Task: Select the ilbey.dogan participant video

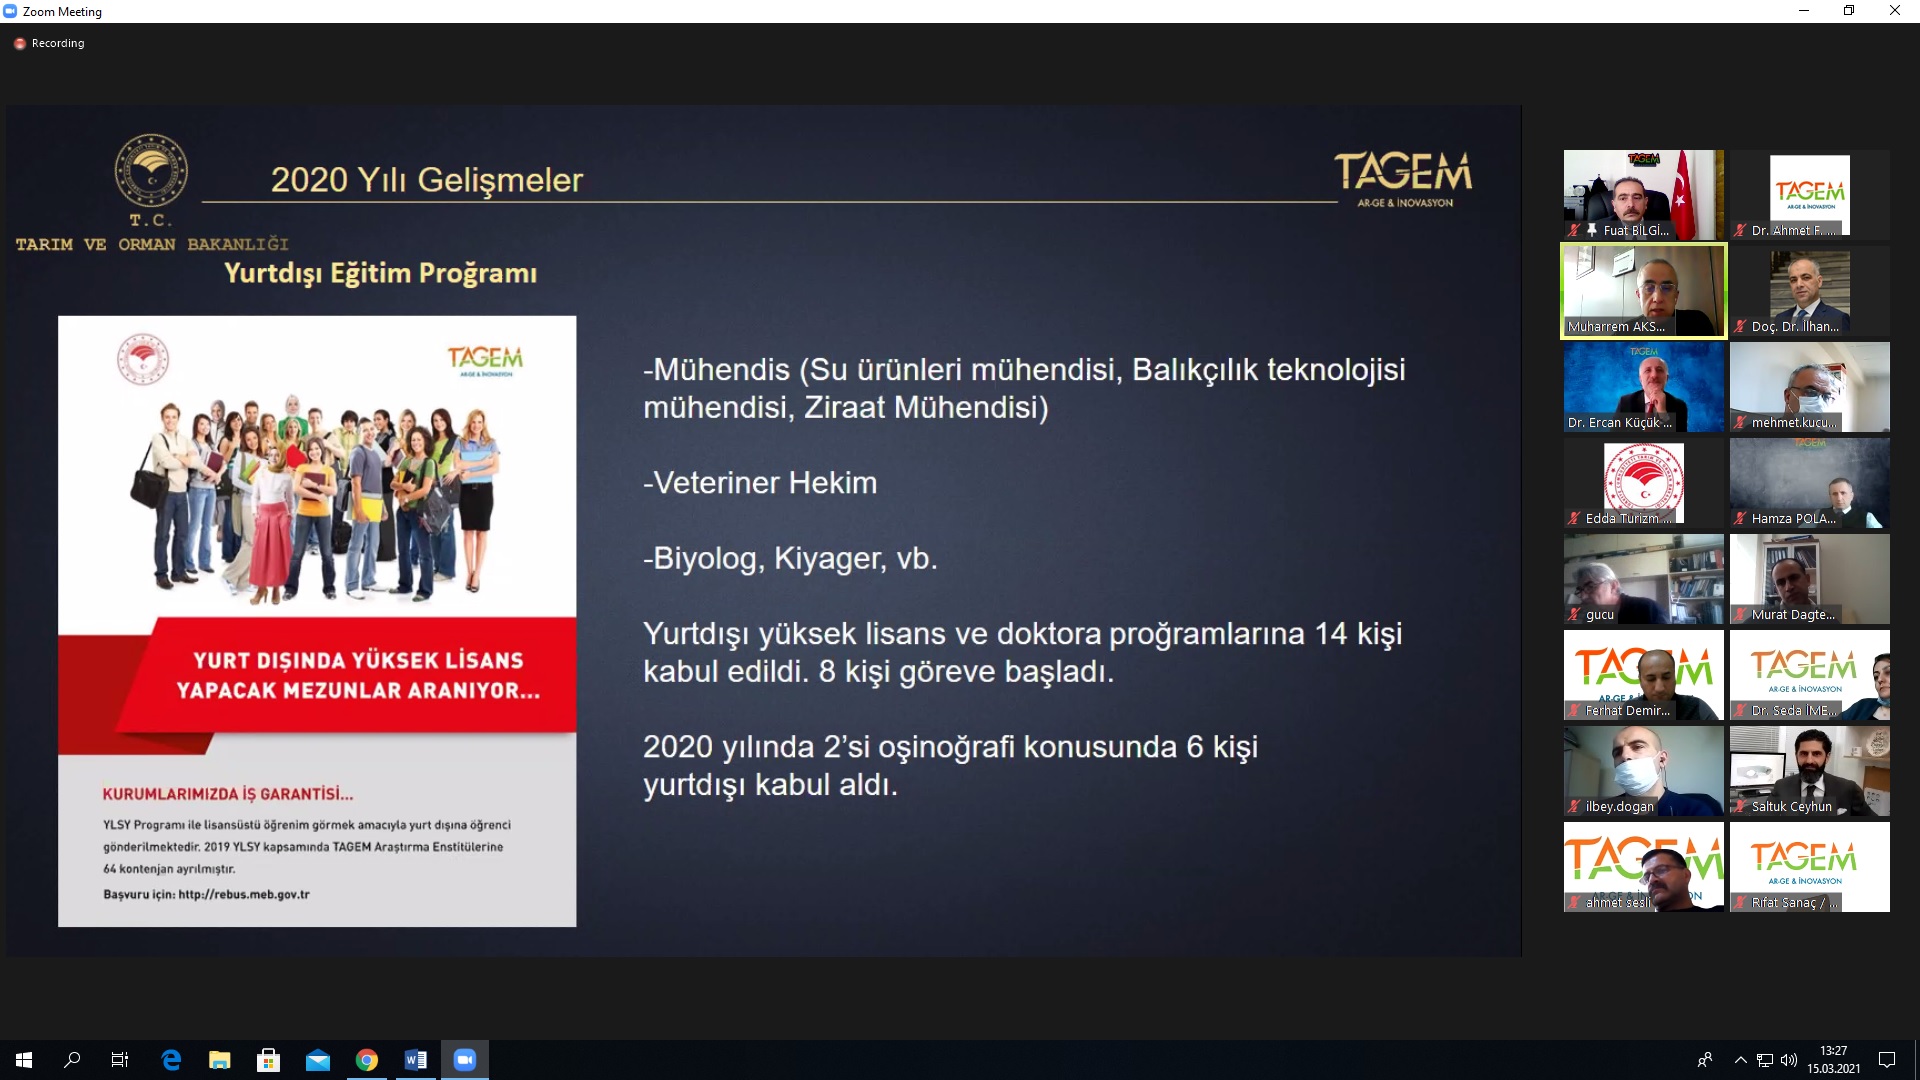Action: pos(1644,771)
